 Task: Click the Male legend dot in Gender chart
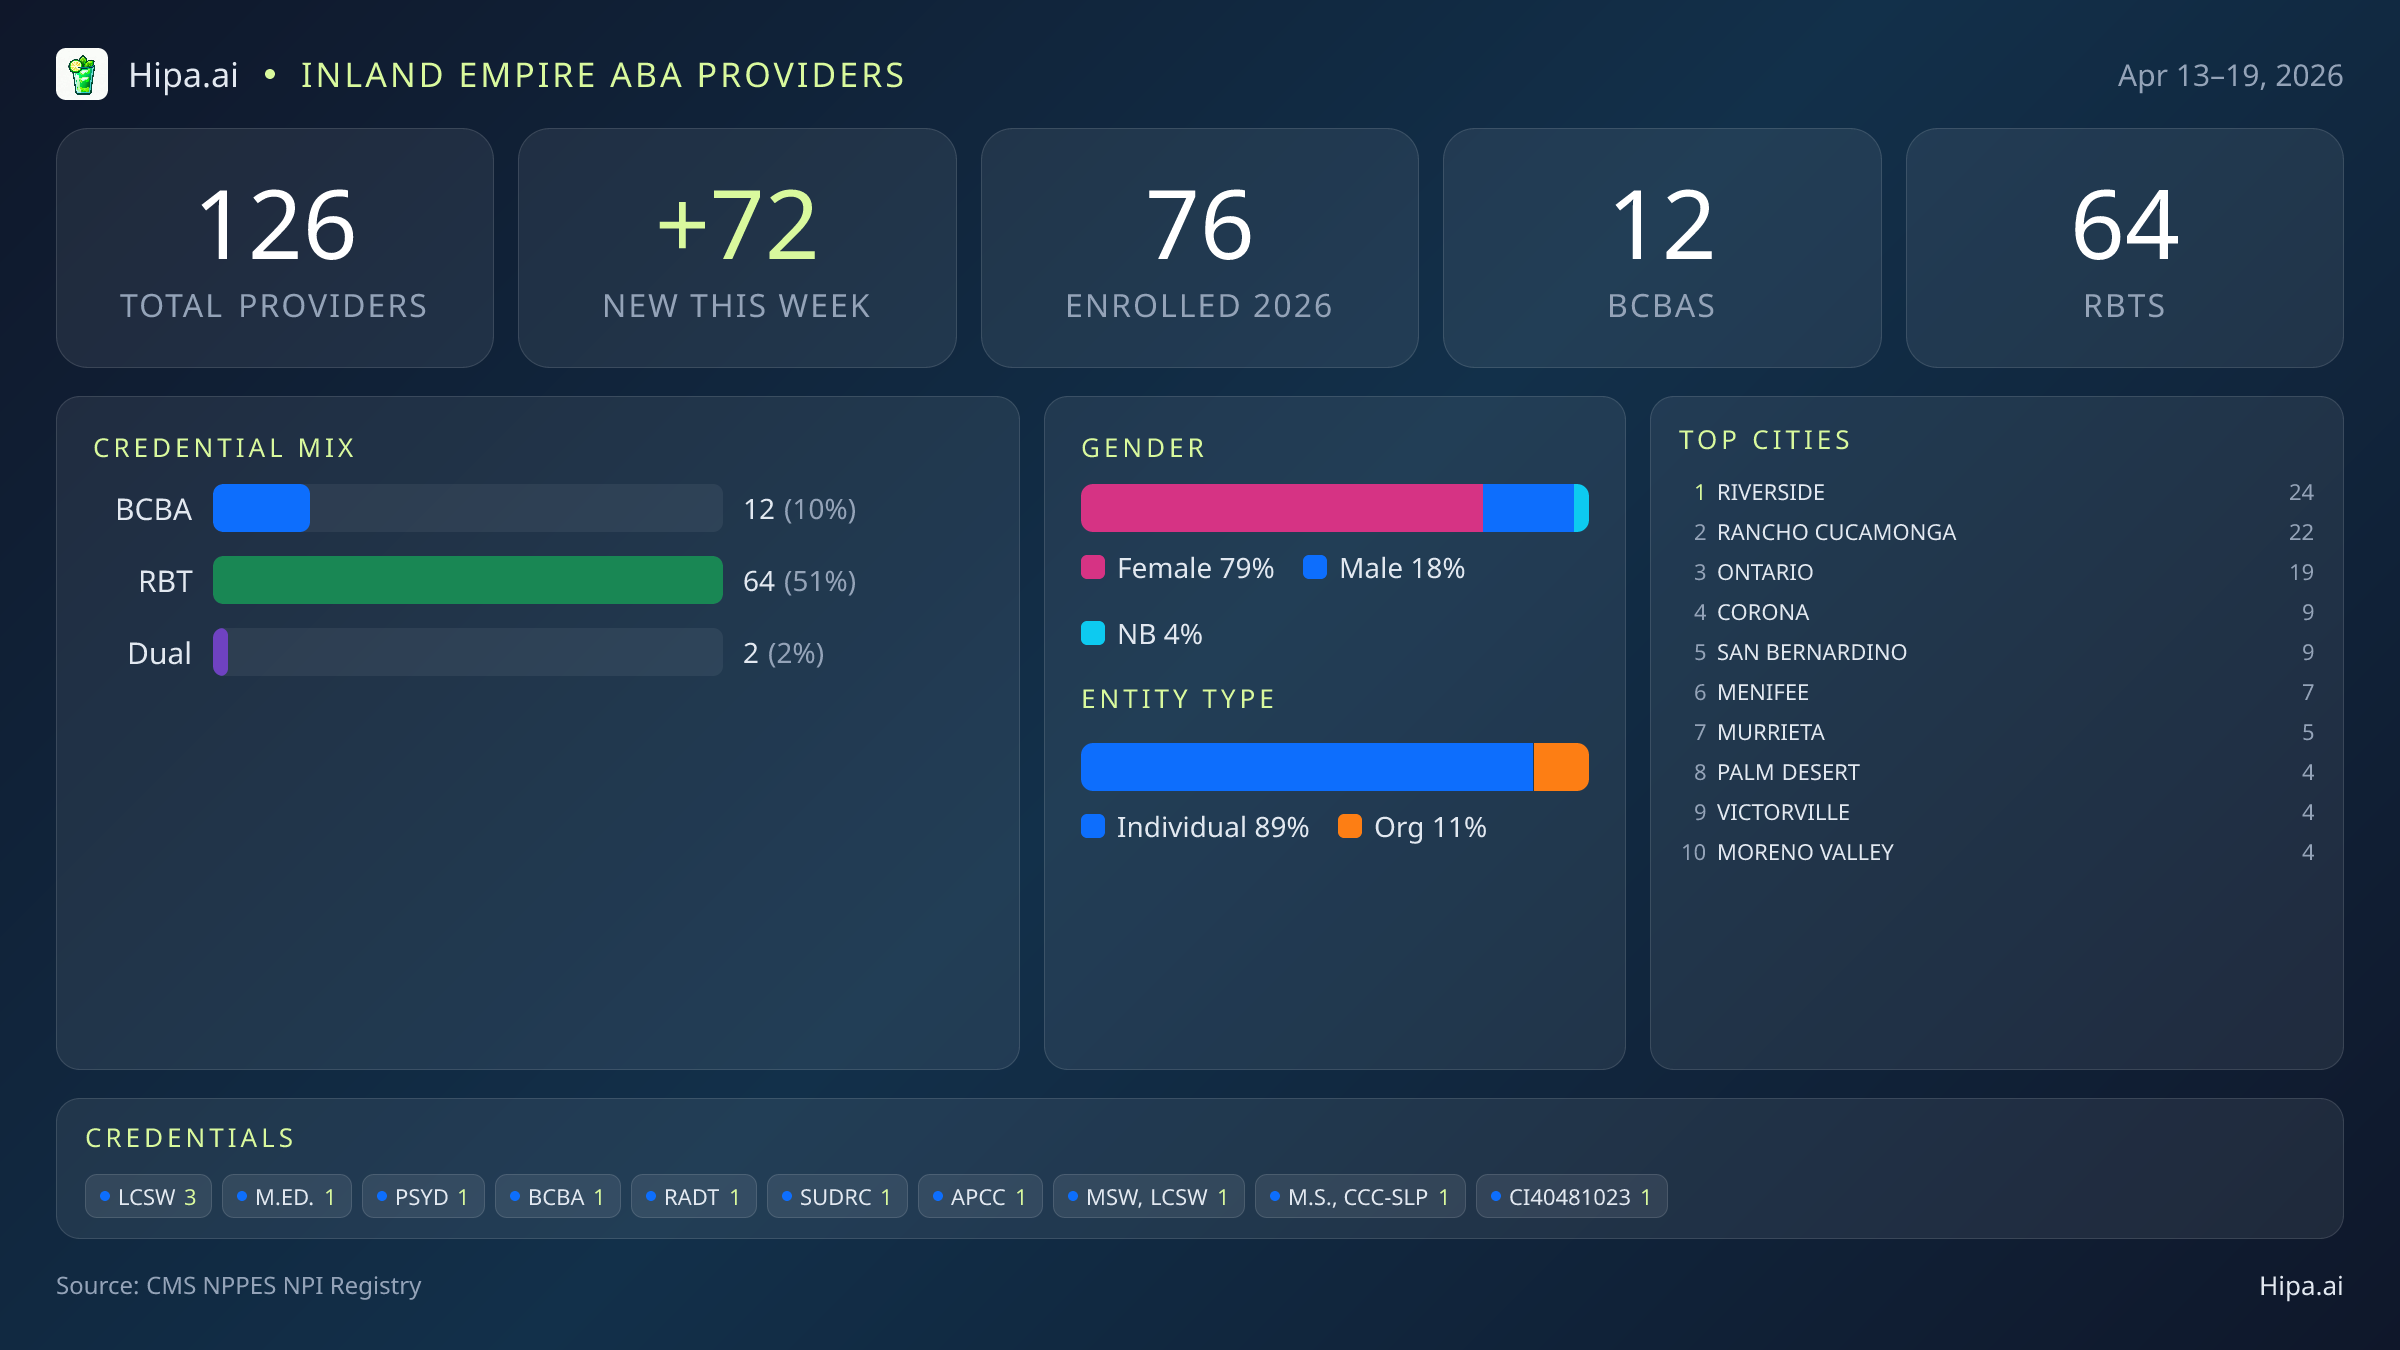tap(1316, 568)
